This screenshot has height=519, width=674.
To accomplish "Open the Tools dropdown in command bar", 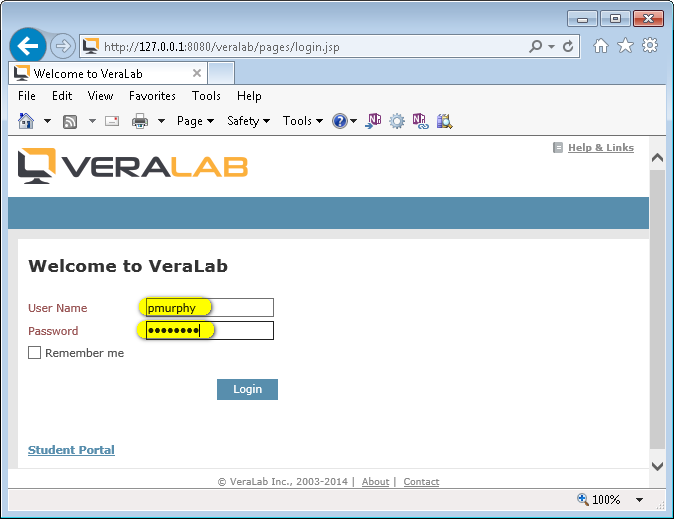I will click(x=303, y=121).
